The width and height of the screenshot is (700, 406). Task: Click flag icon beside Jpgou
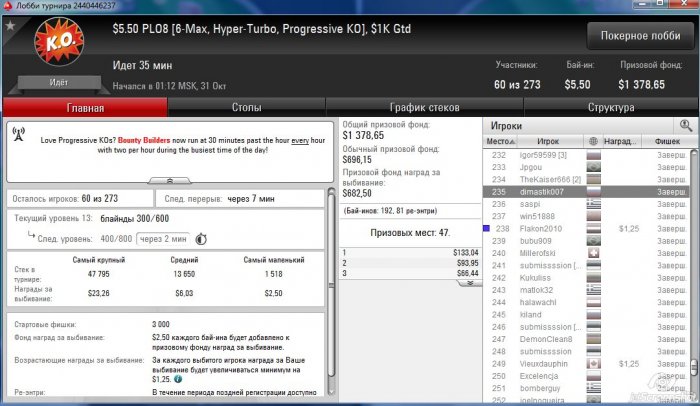(x=593, y=167)
